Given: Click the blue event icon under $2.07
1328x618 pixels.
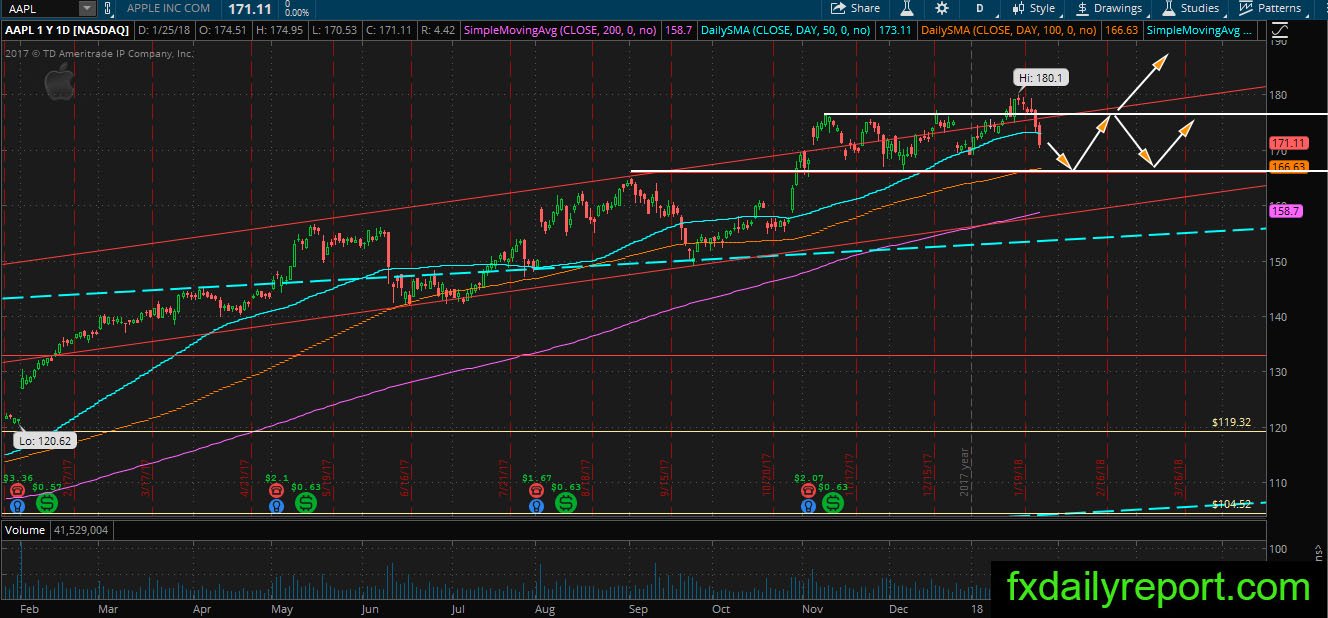Looking at the screenshot, I should click(x=807, y=506).
